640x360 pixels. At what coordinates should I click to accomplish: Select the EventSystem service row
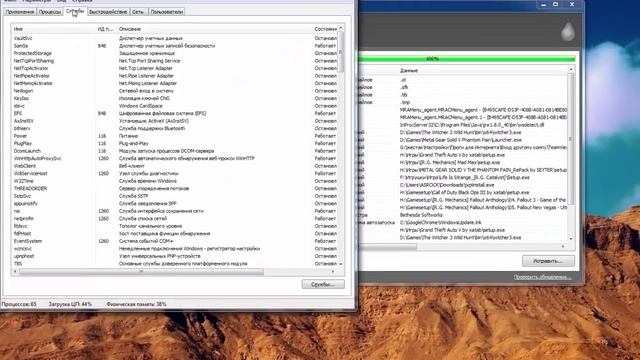[175, 241]
